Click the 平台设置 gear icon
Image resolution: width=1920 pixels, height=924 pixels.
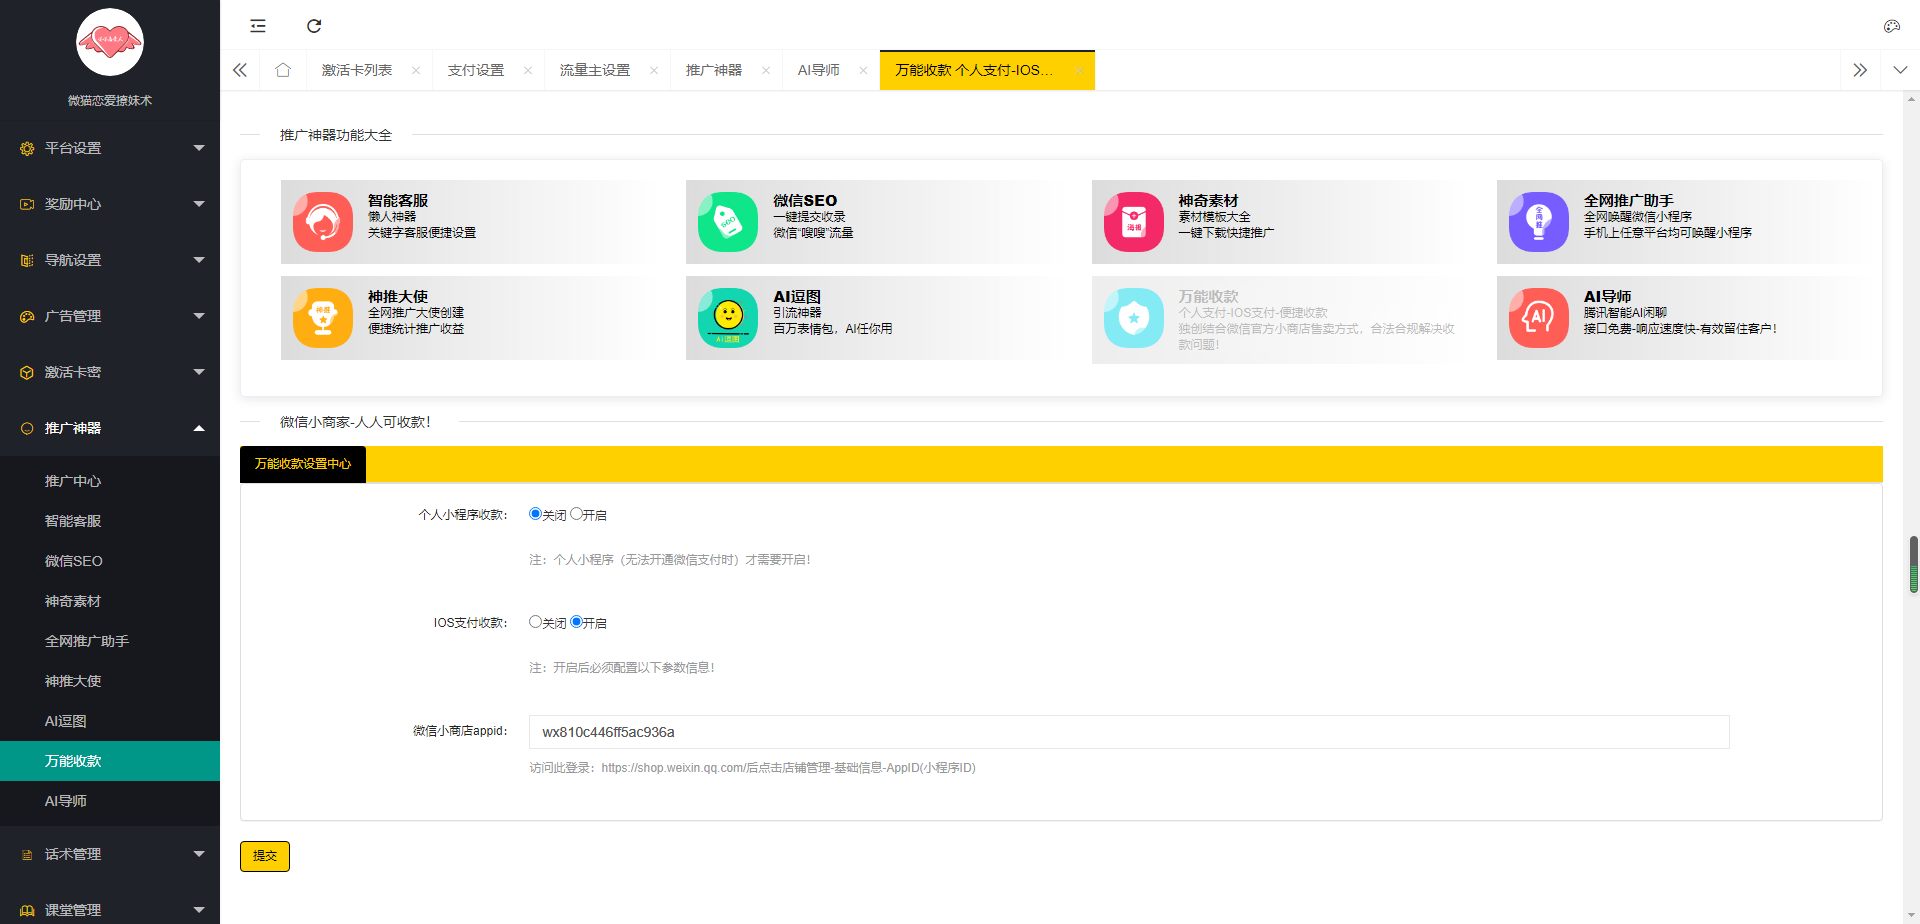pyautogui.click(x=27, y=148)
